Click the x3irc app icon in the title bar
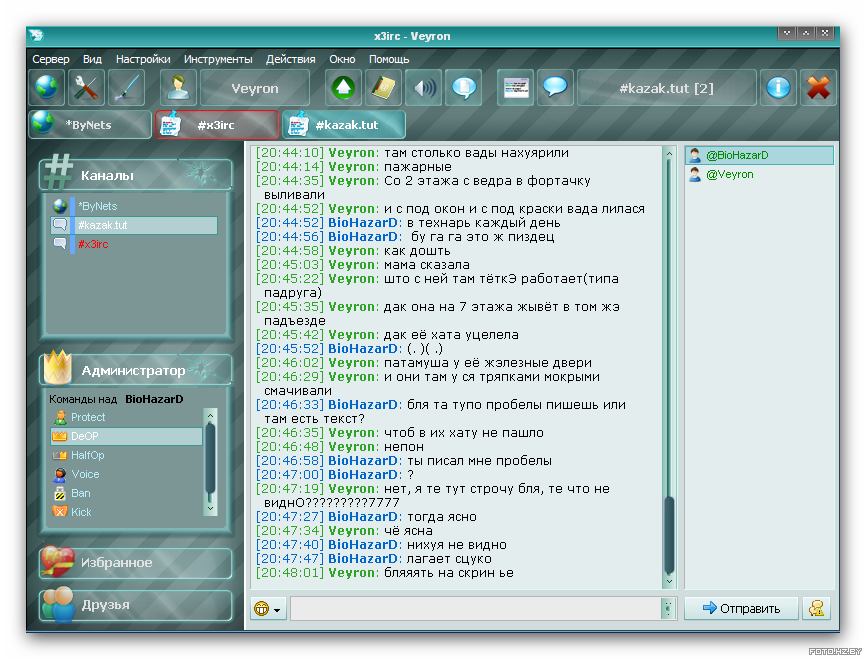866x659 pixels. tap(37, 36)
